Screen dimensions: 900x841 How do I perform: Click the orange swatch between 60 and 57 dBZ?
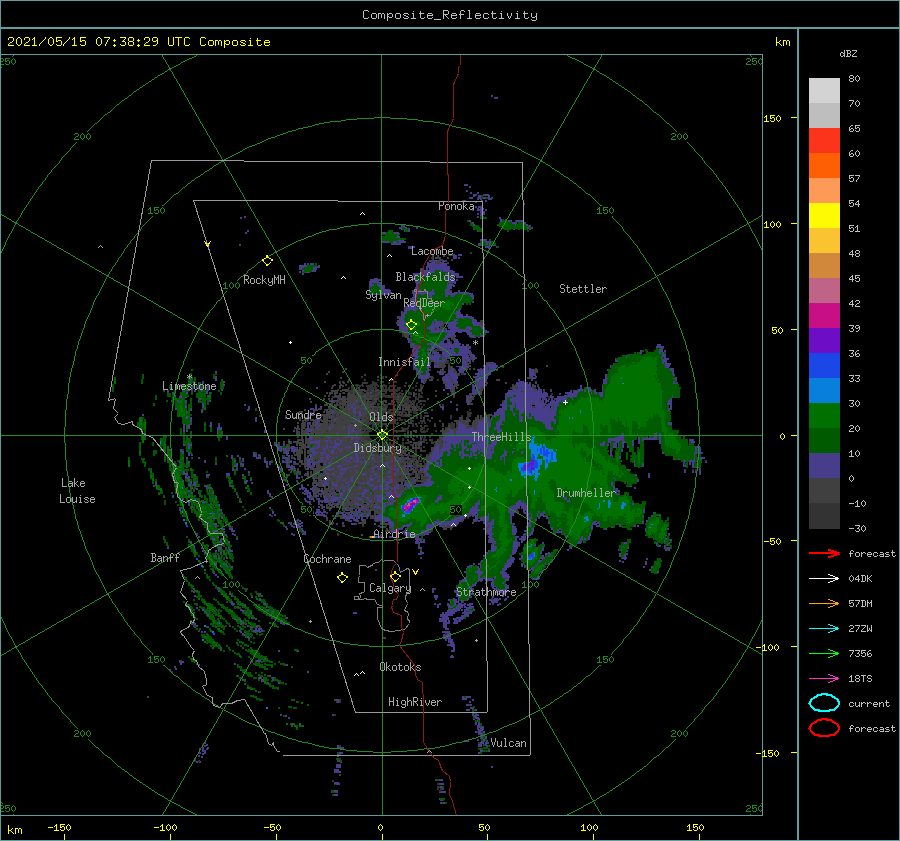pyautogui.click(x=824, y=166)
